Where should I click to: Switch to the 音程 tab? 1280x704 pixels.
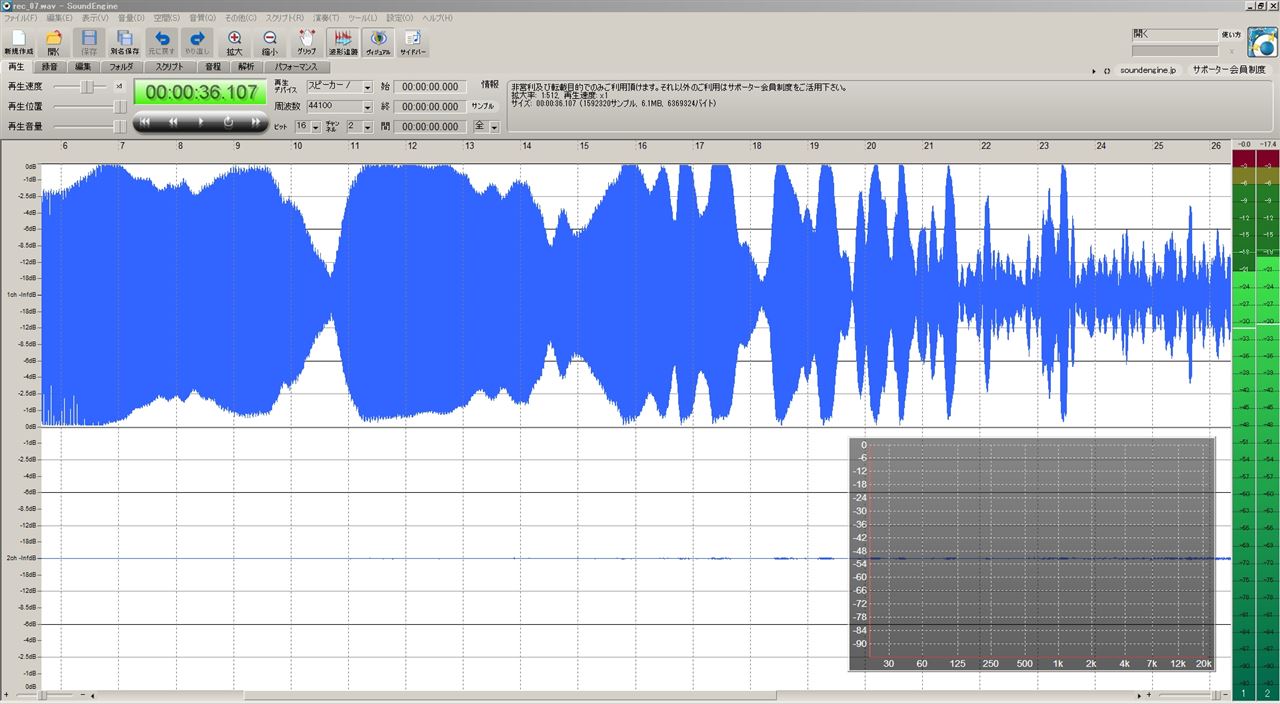(x=212, y=67)
